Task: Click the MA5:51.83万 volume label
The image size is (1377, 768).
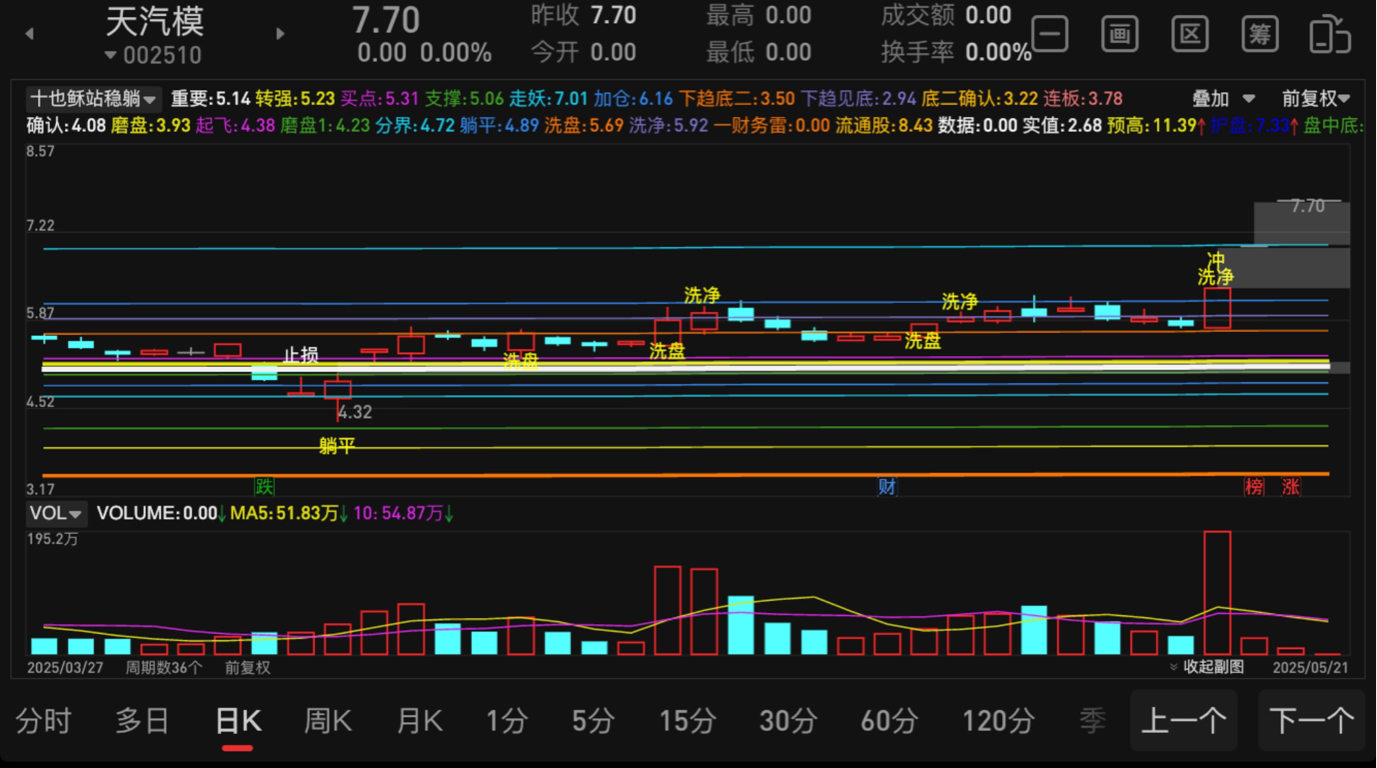Action: [283, 513]
